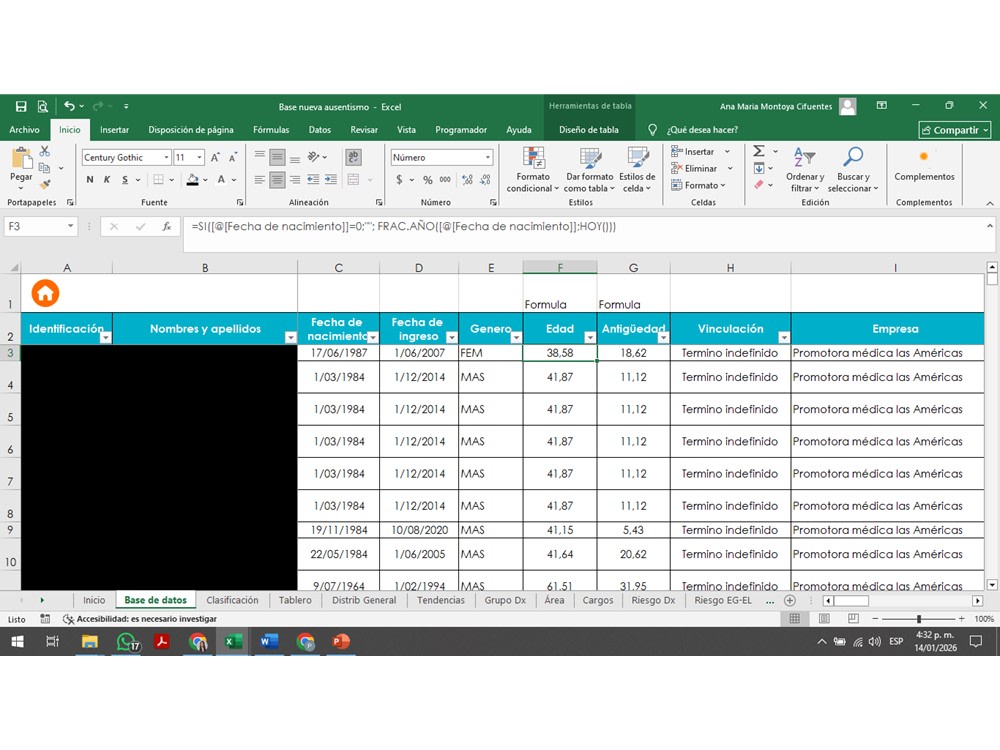This screenshot has width=1000, height=750.
Task: Open the Archivo menu
Action: click(x=24, y=129)
